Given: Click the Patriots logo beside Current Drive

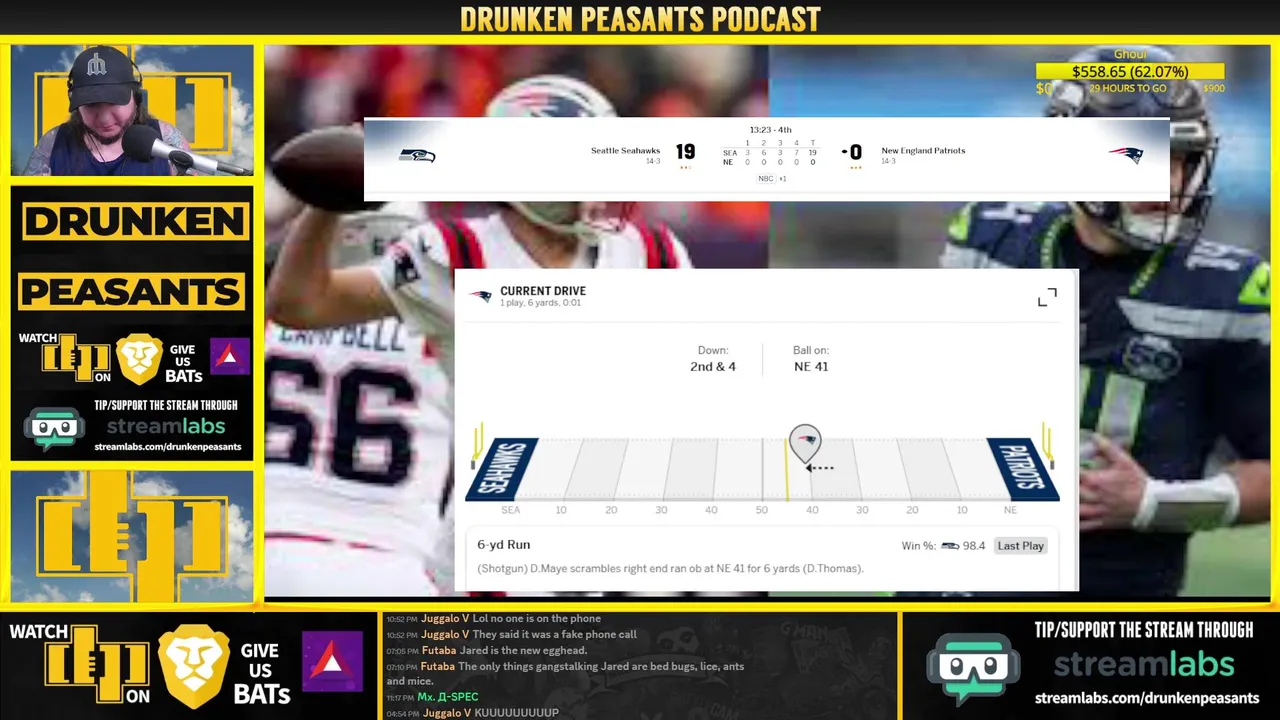Looking at the screenshot, I should [x=481, y=296].
